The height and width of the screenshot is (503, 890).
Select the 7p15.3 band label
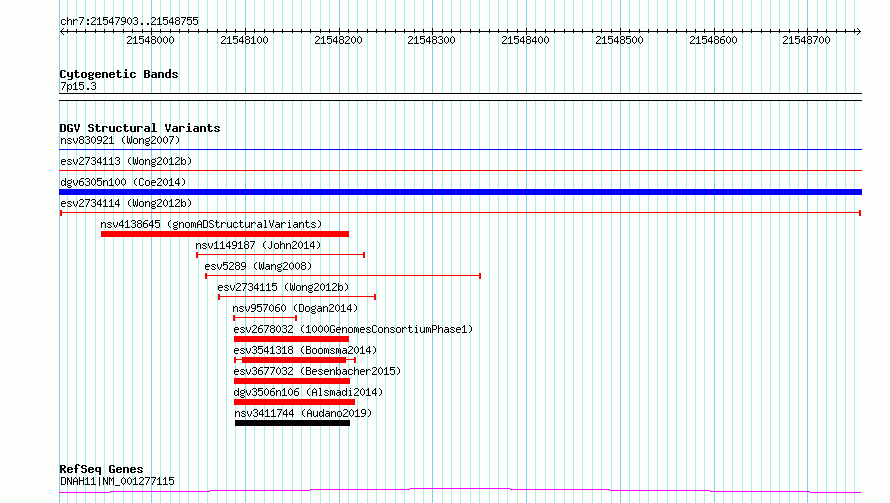pyautogui.click(x=78, y=86)
